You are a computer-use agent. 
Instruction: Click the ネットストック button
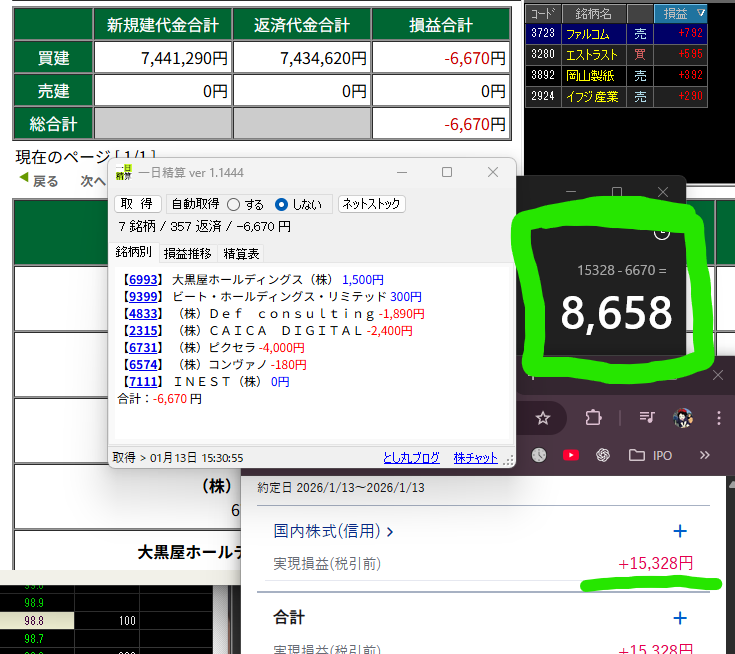point(371,204)
